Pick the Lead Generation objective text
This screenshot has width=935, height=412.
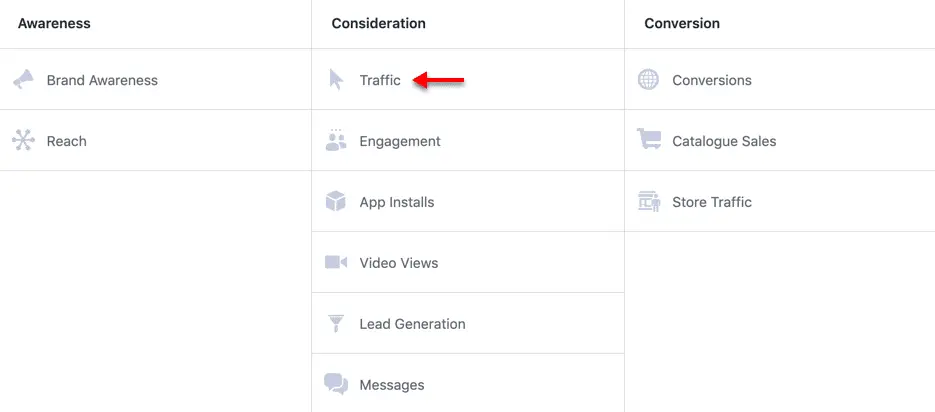tap(413, 324)
